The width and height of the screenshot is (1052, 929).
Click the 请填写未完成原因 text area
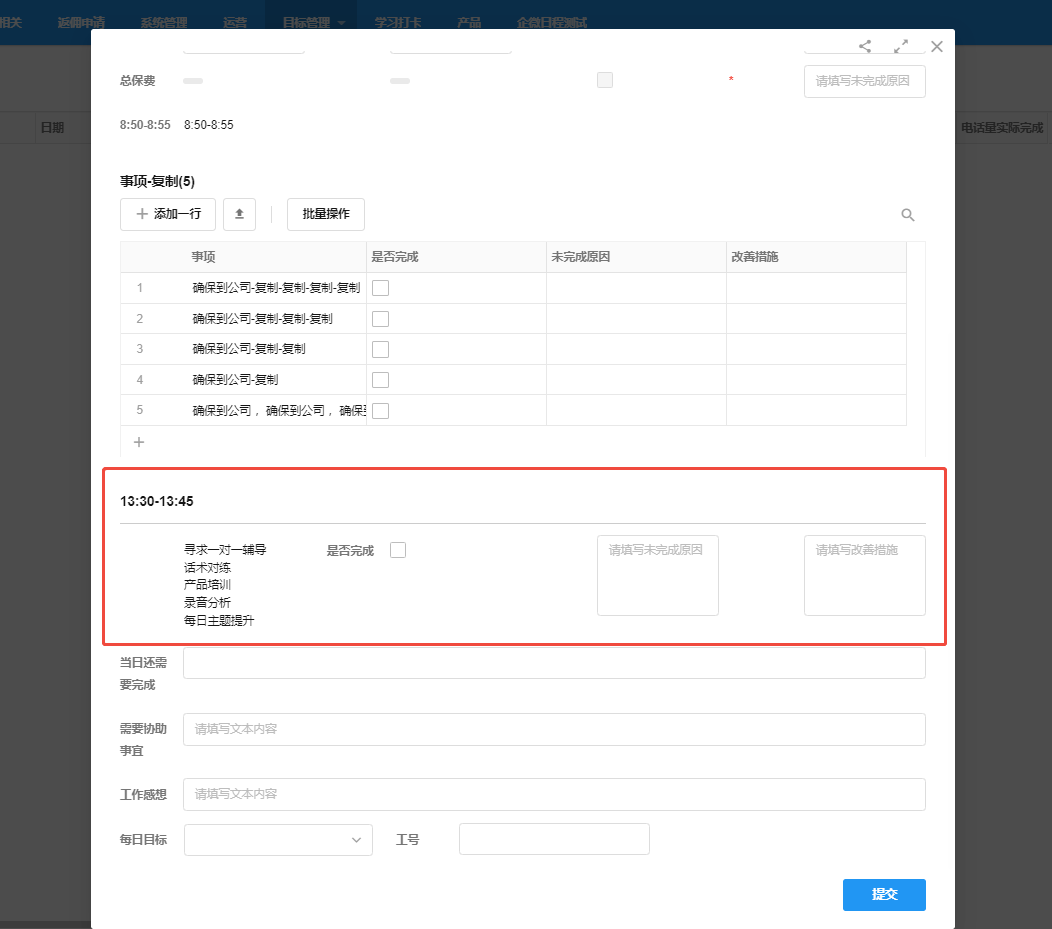(657, 575)
